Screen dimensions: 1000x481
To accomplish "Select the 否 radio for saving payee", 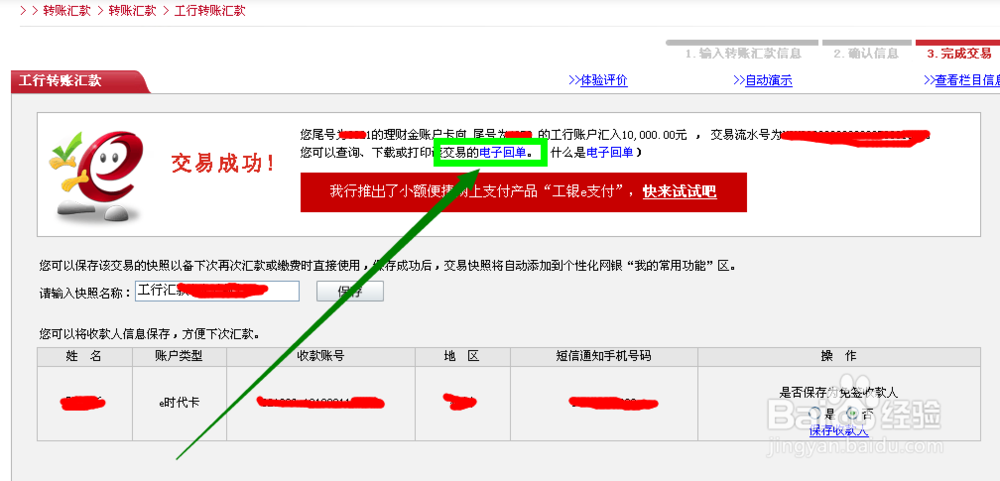I will click(x=851, y=413).
